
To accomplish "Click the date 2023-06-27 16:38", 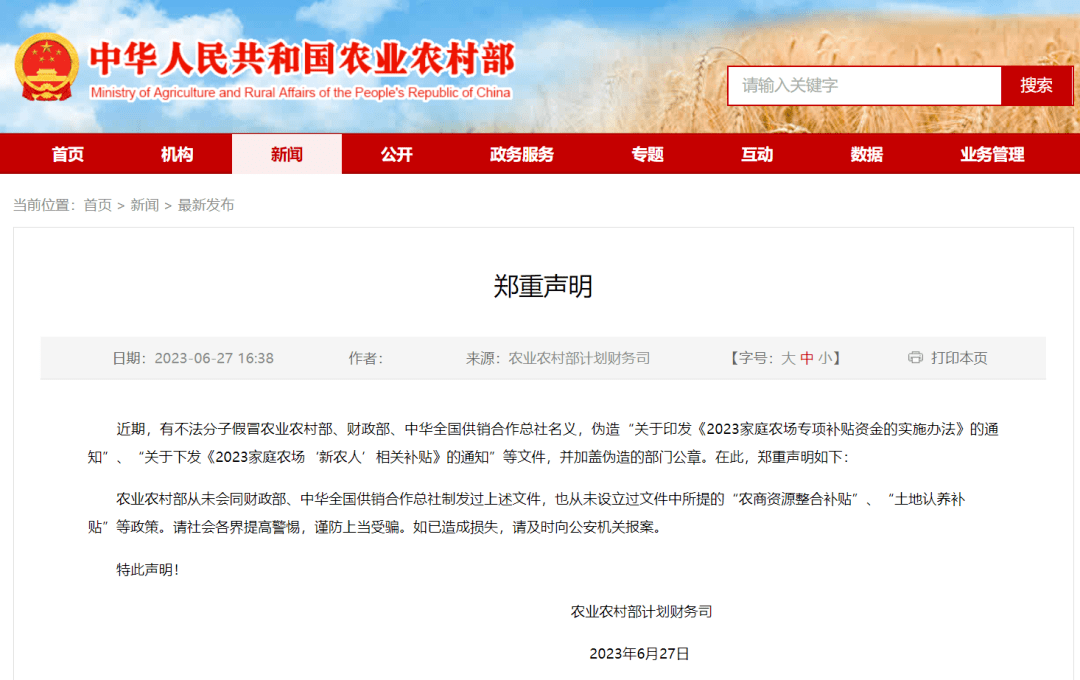I will [x=214, y=358].
